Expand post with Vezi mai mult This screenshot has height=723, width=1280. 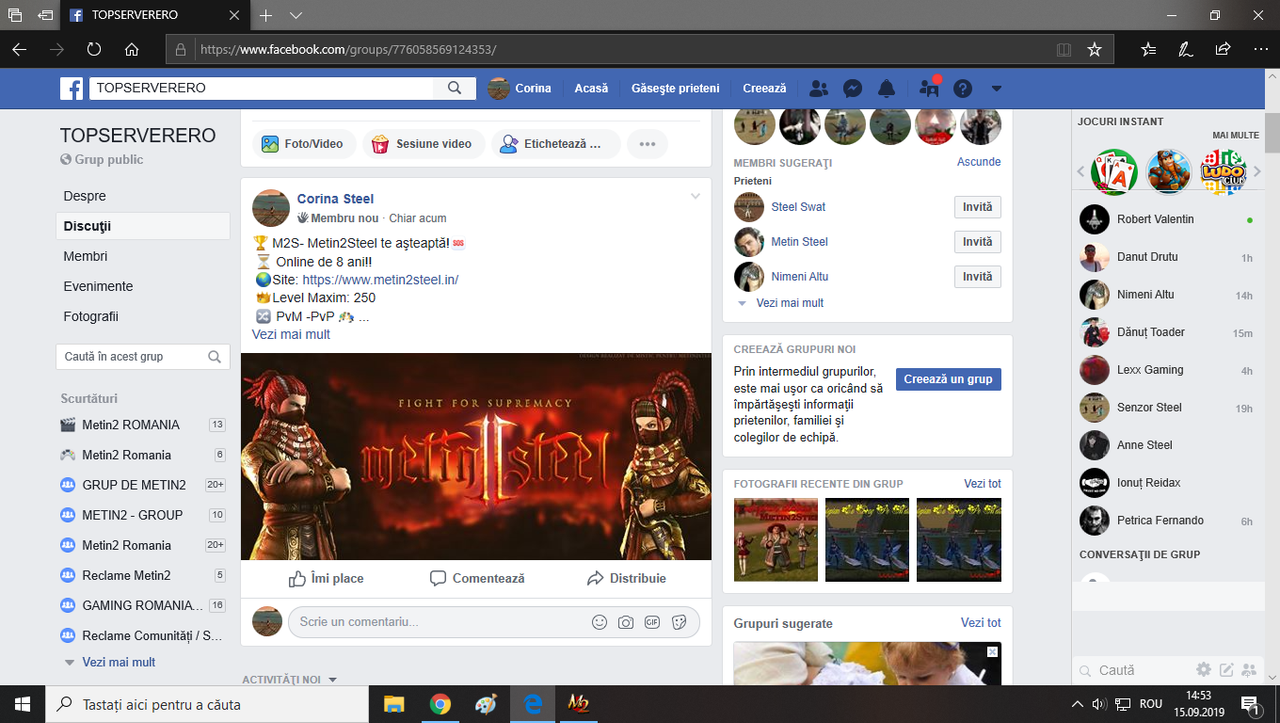pos(291,334)
